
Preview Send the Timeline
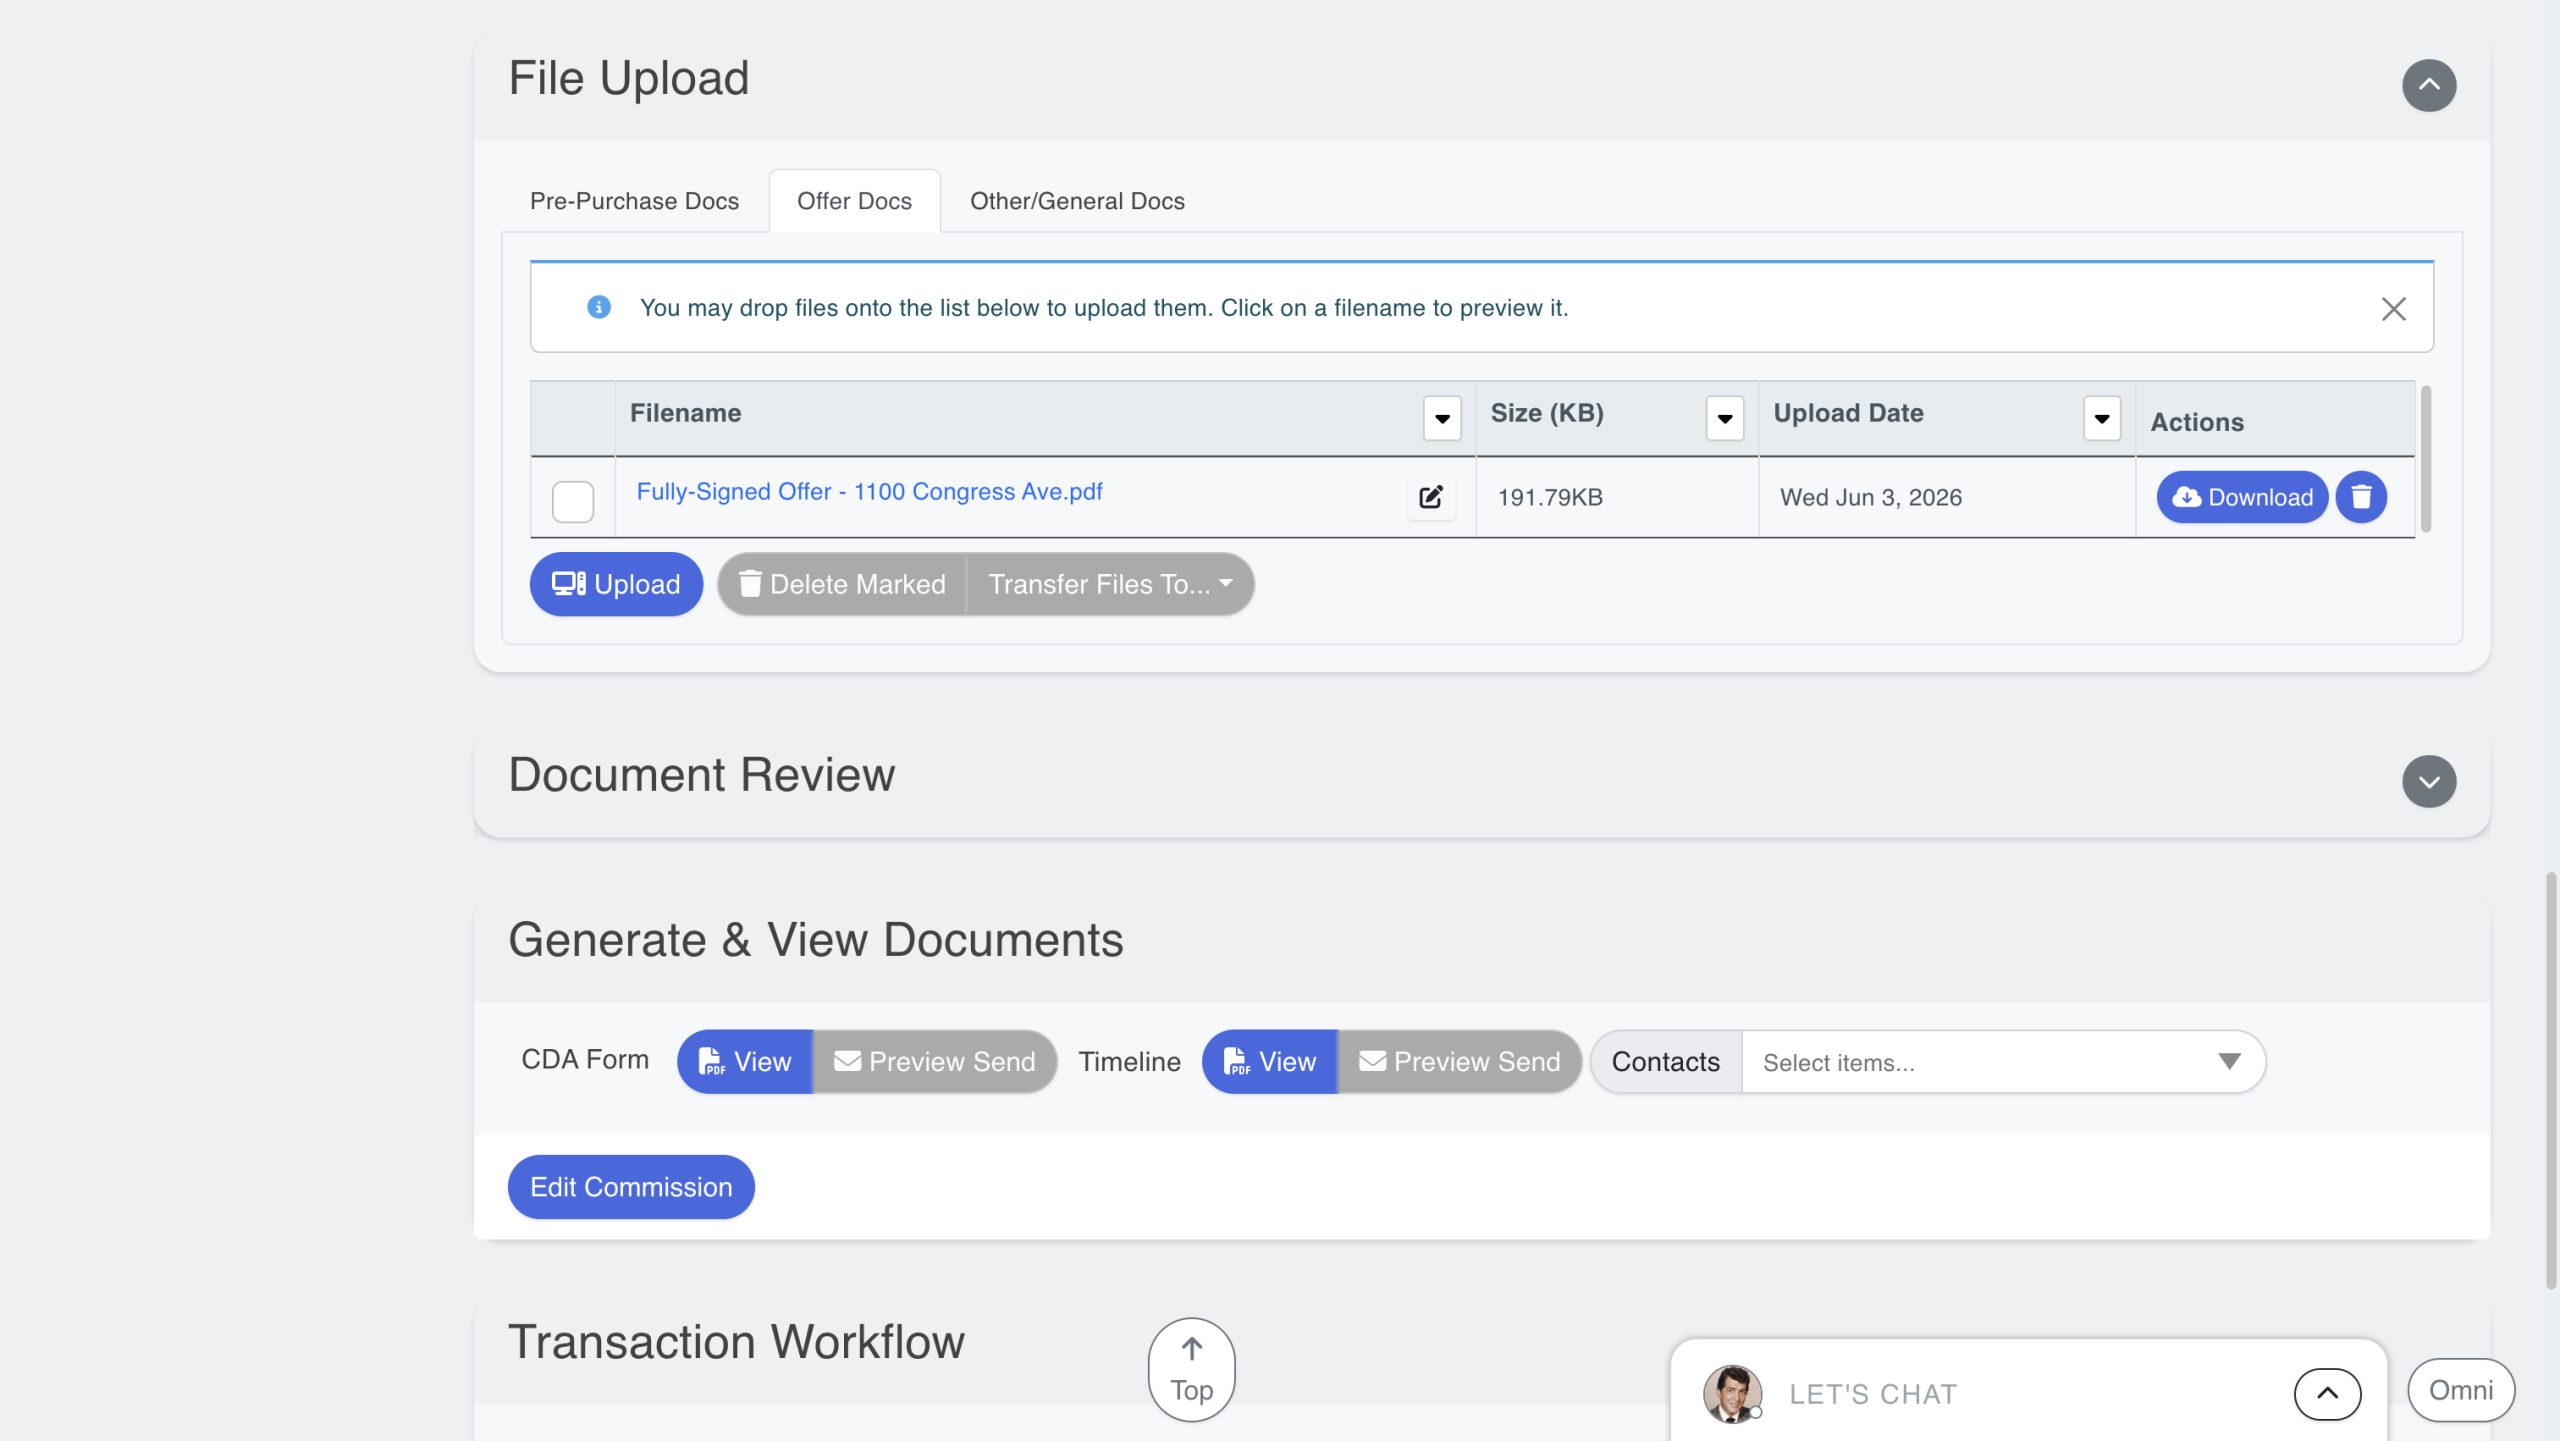click(1460, 1061)
